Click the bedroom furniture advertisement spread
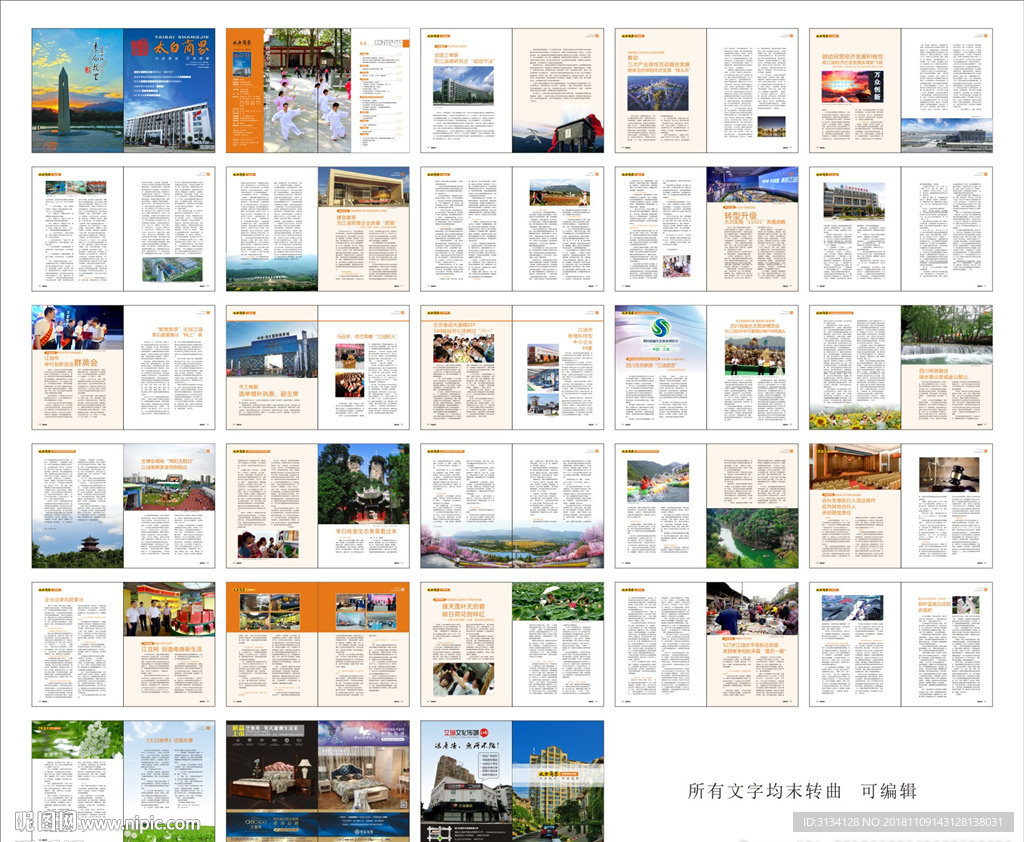 (317, 780)
